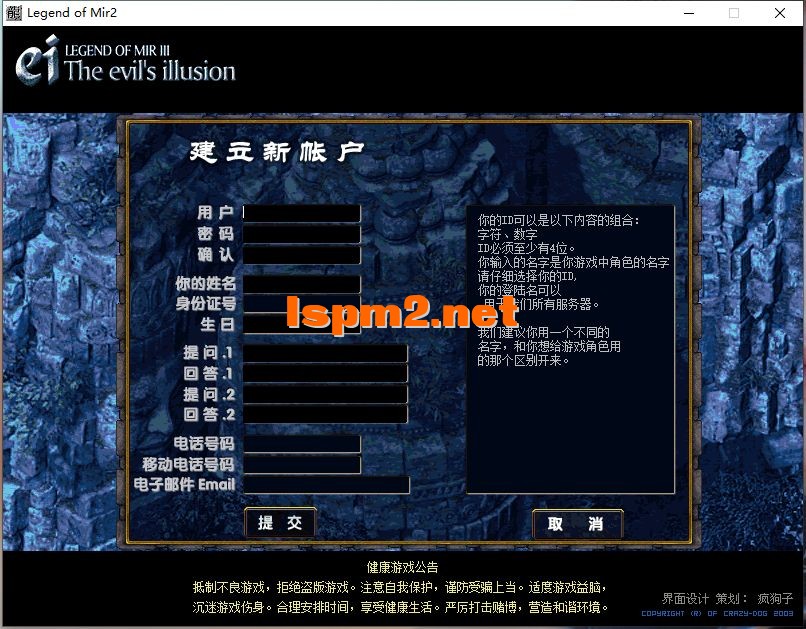806x629 pixels.
Task: Minimize the Legend of Mir2 window
Action: (689, 13)
